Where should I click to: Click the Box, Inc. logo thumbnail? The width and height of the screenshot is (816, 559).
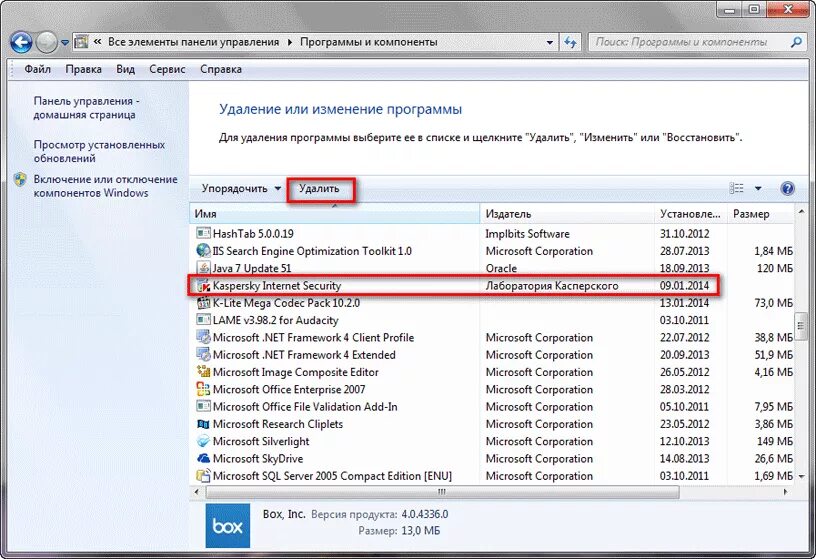[x=227, y=525]
